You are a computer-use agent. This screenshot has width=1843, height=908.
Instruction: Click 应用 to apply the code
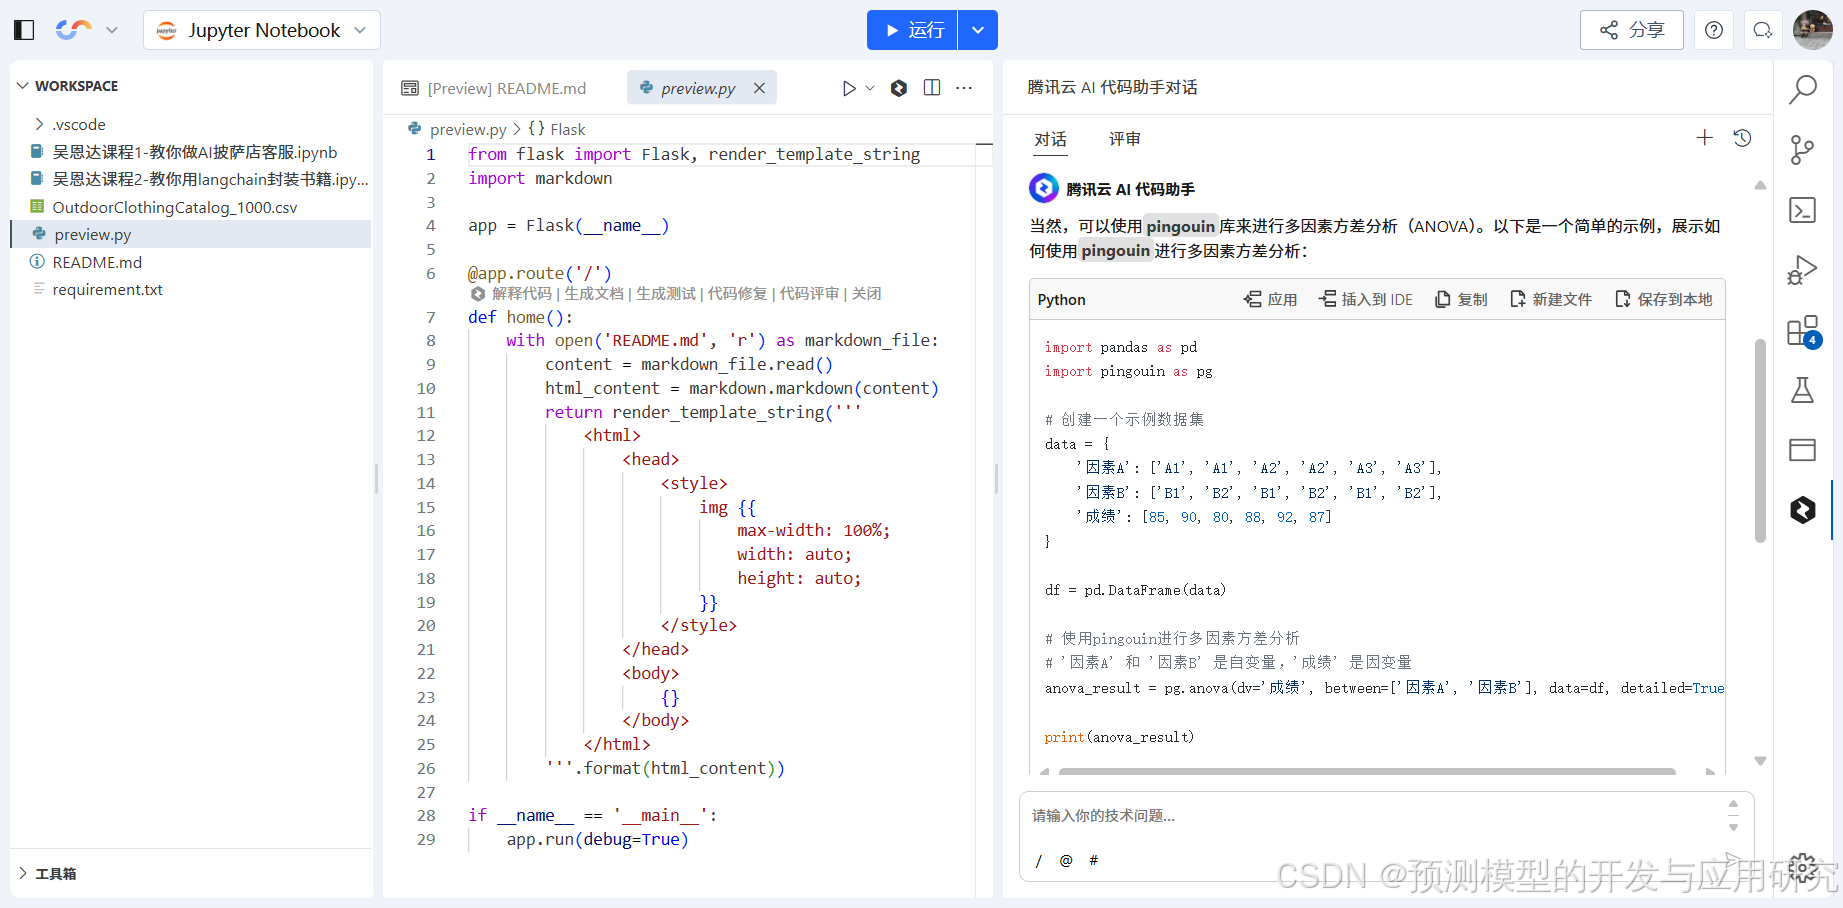coord(1270,299)
